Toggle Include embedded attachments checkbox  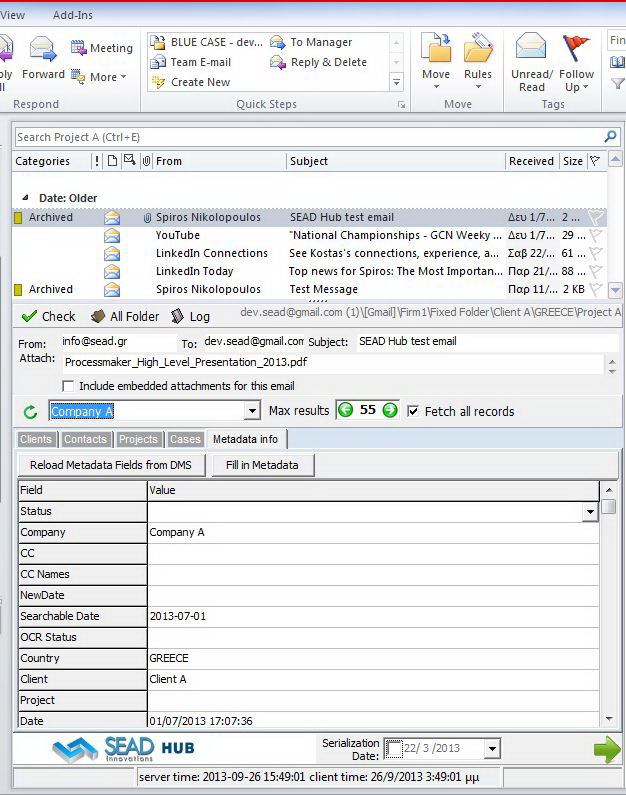coord(67,386)
